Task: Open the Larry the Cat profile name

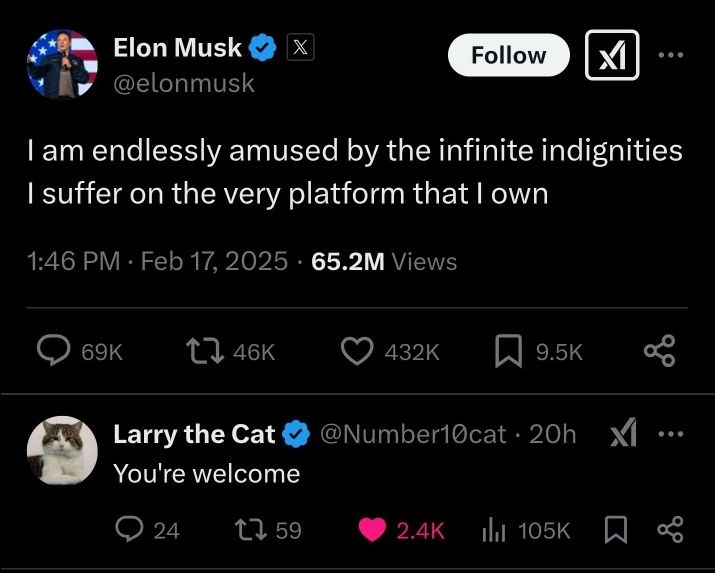Action: (x=194, y=434)
